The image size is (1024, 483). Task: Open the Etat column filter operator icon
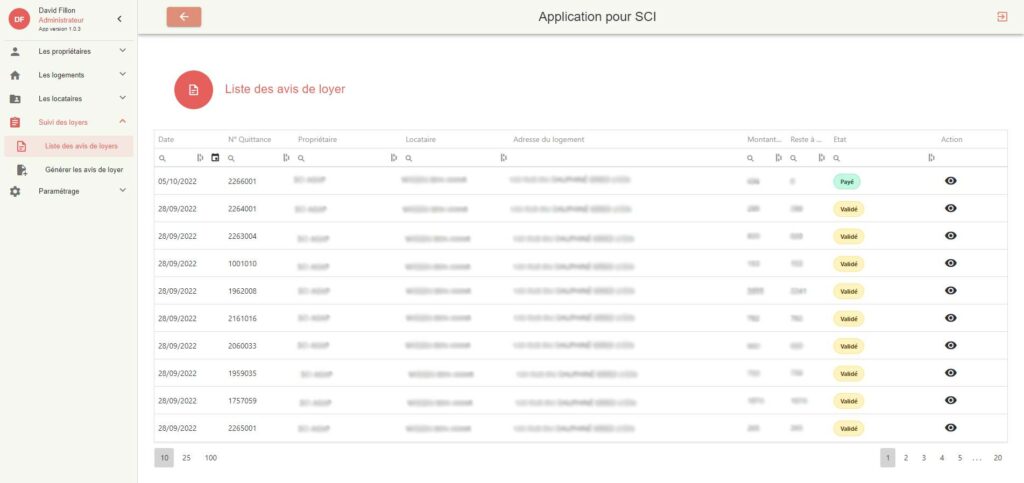point(930,158)
